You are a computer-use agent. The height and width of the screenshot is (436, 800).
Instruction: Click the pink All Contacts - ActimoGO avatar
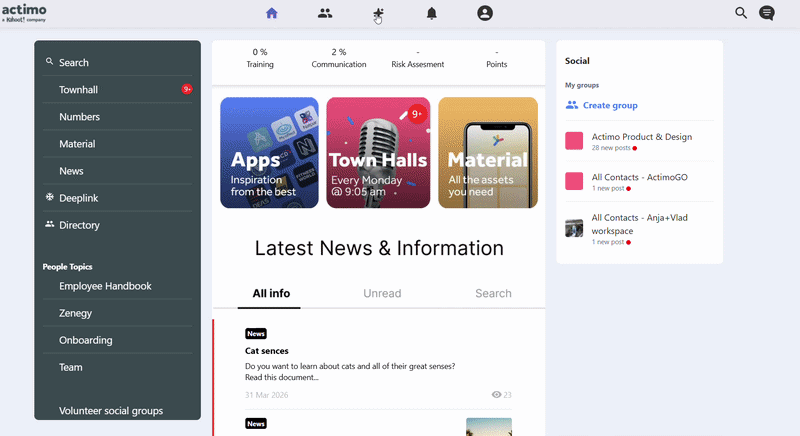click(x=574, y=181)
